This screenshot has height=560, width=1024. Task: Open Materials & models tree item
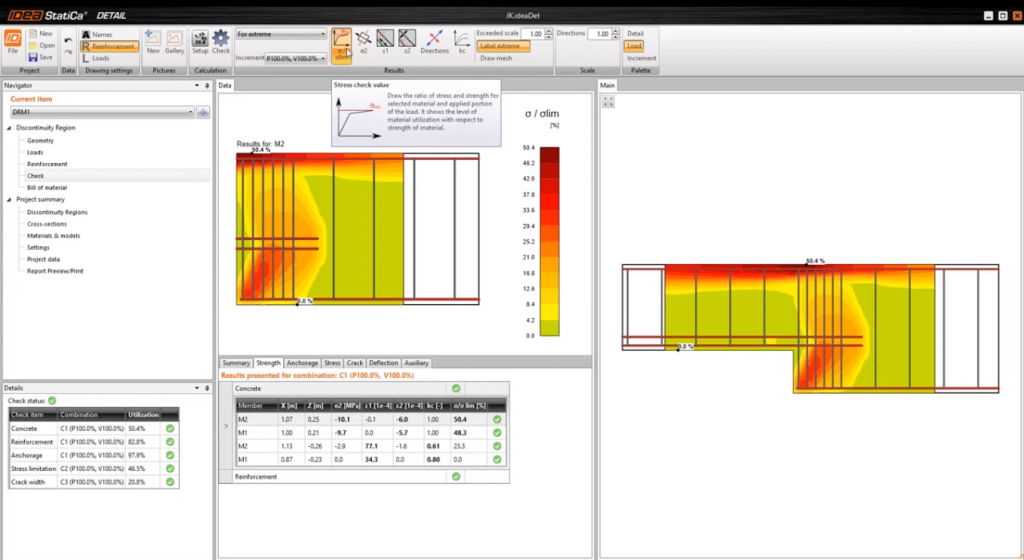[x=54, y=236]
